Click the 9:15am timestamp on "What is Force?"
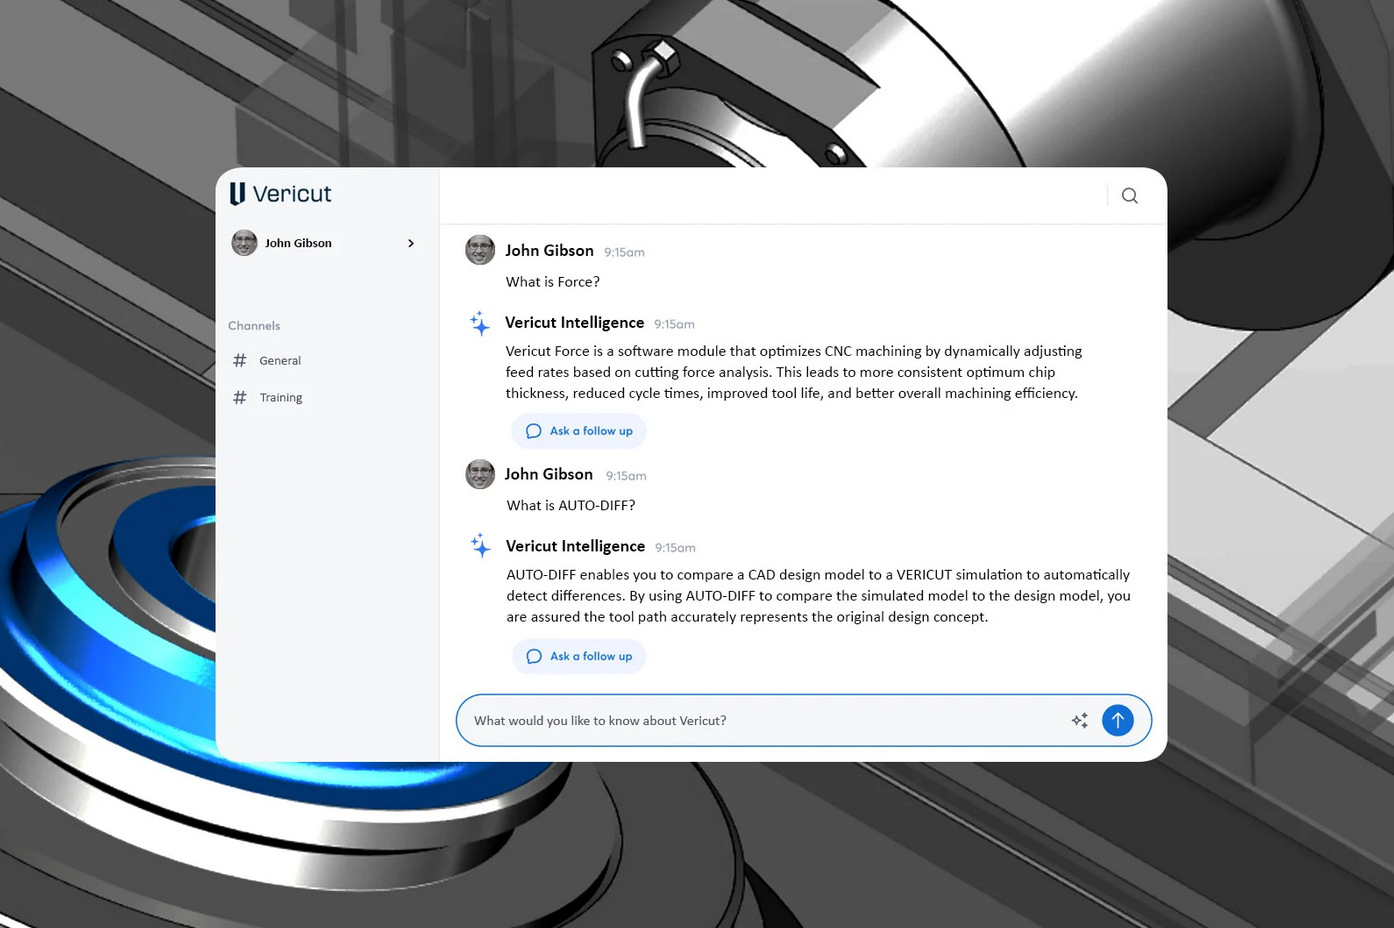Image resolution: width=1394 pixels, height=928 pixels. coord(625,252)
